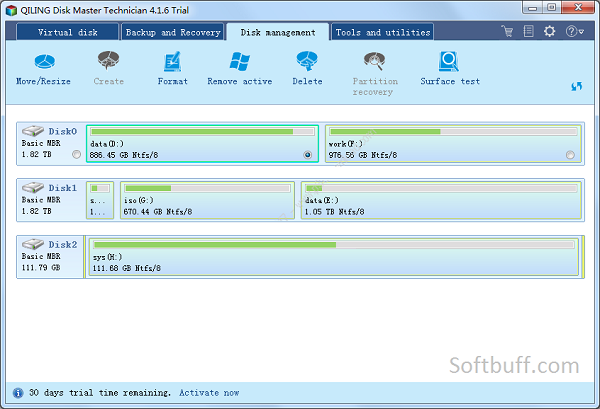Minimize the QILING Disk Master window
Viewport: 600px width, 409px height.
(532, 8)
